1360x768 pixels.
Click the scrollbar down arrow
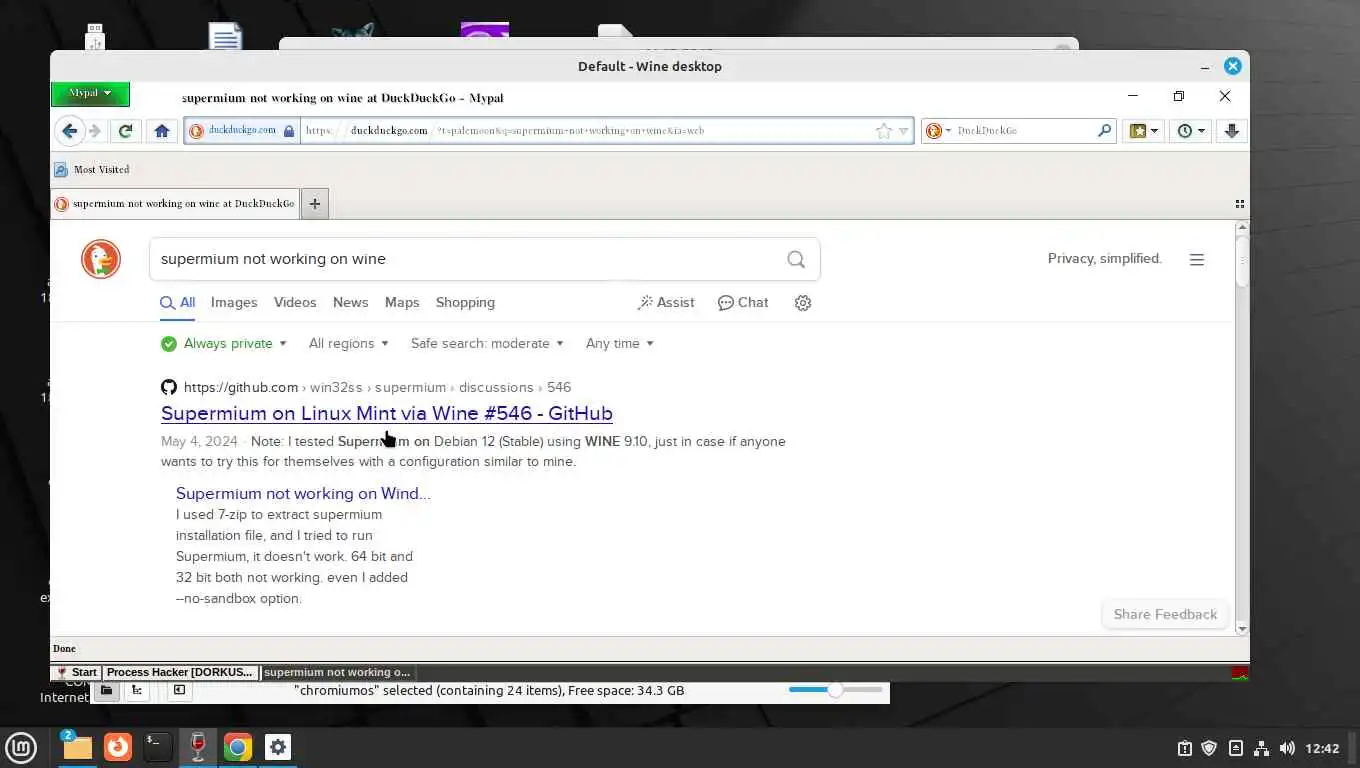(x=1242, y=629)
